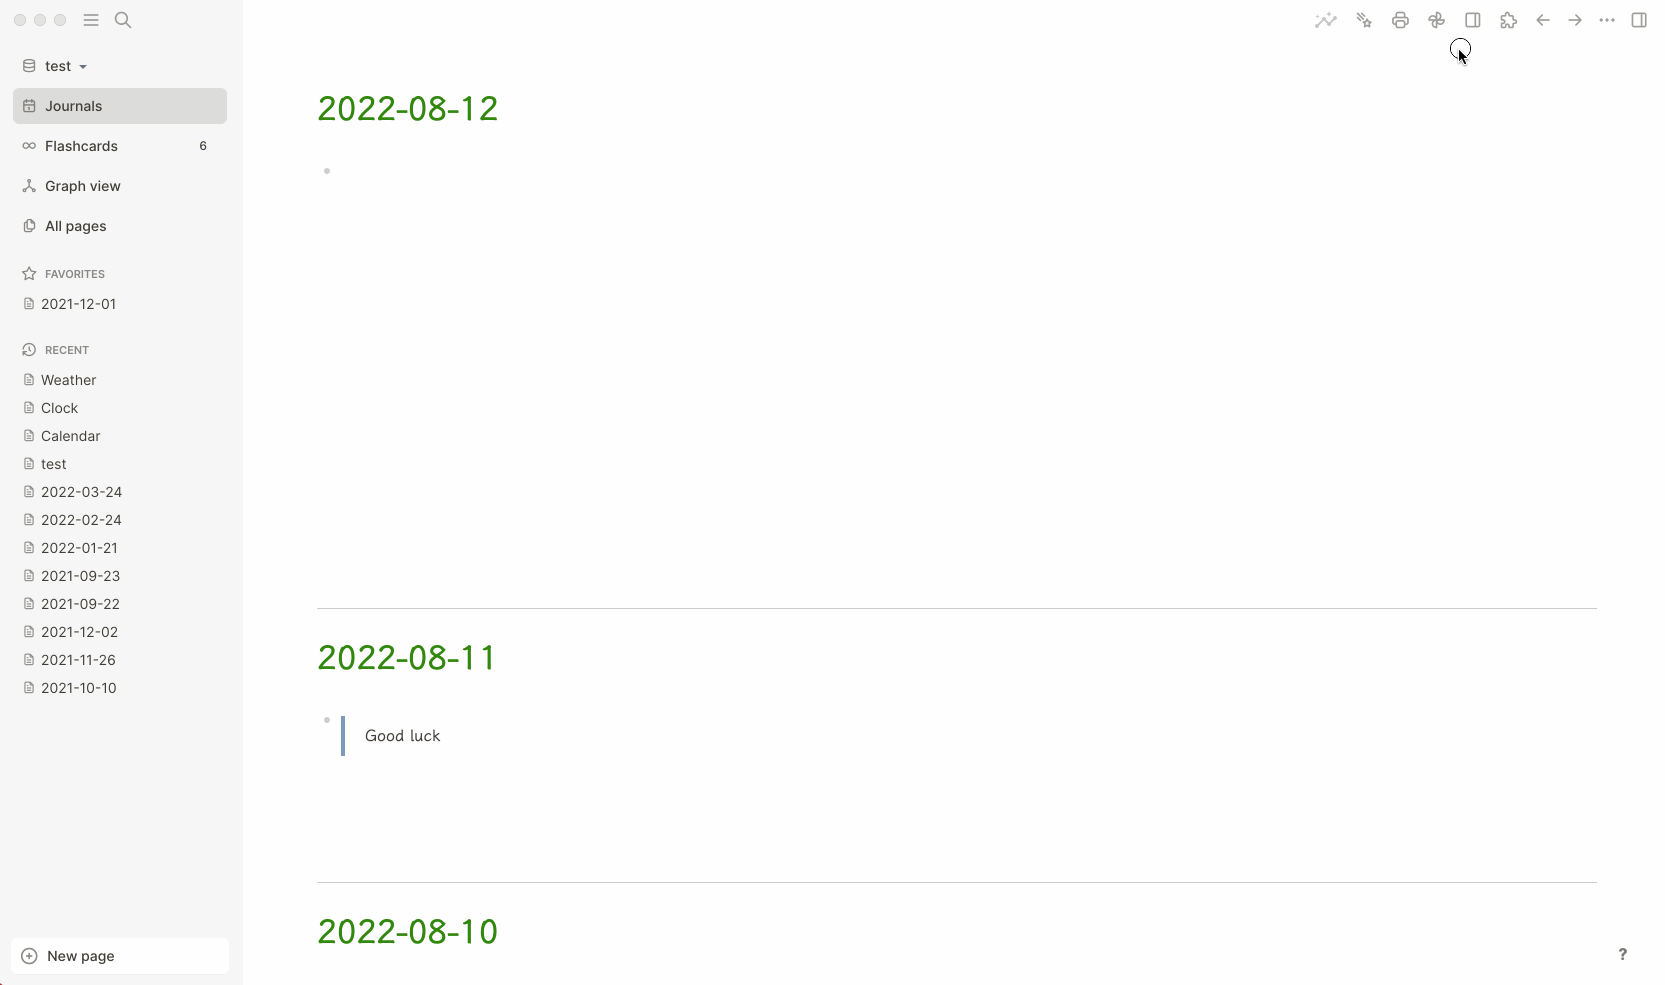Image resolution: width=1665 pixels, height=985 pixels.
Task: Click the printer icon in top toolbar
Action: point(1400,20)
